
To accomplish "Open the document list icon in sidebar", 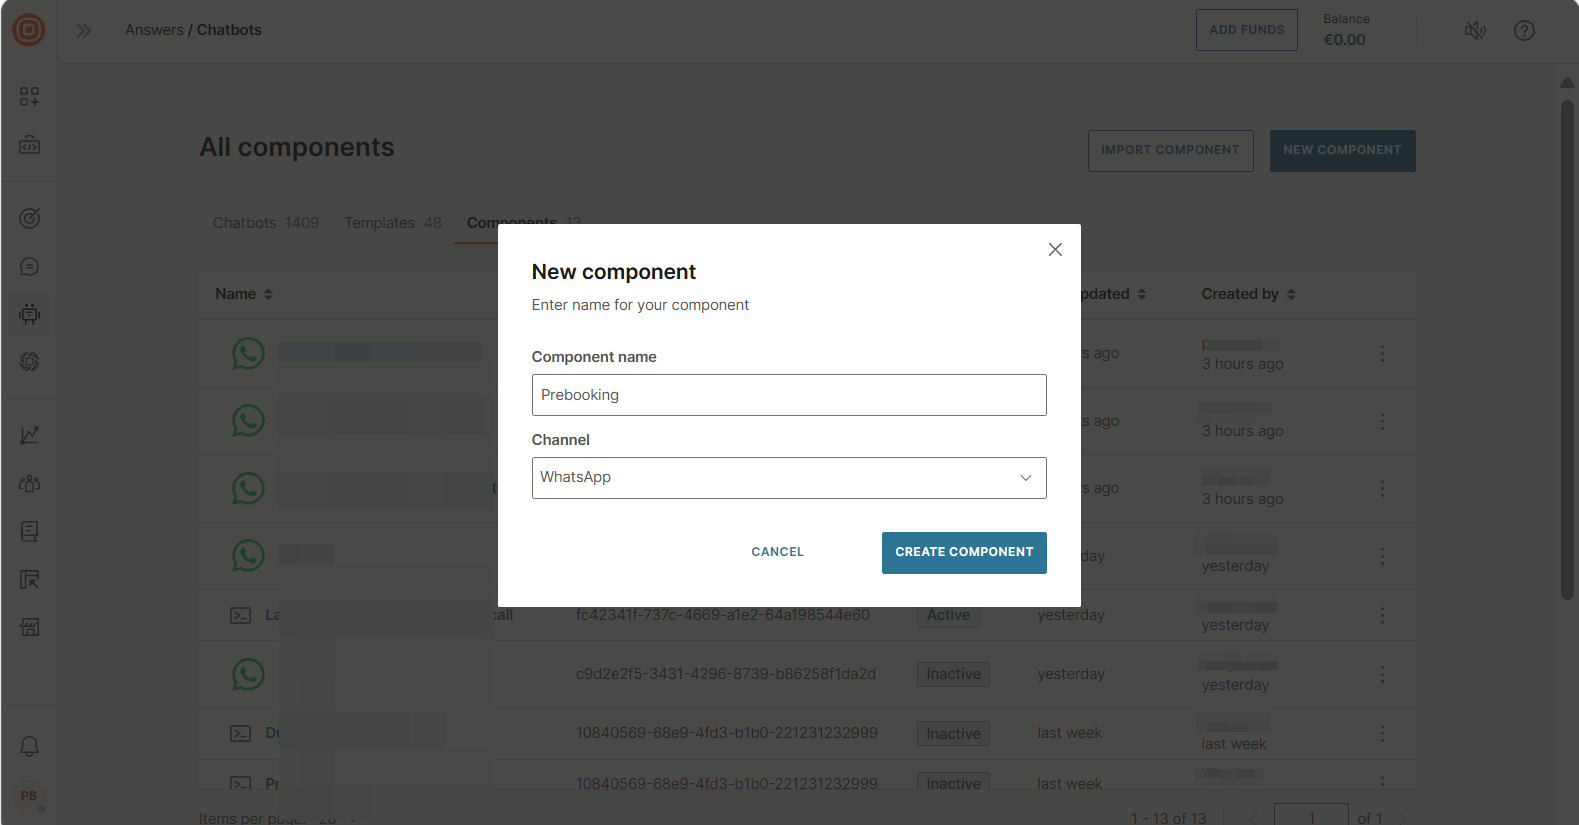I will 29,531.
